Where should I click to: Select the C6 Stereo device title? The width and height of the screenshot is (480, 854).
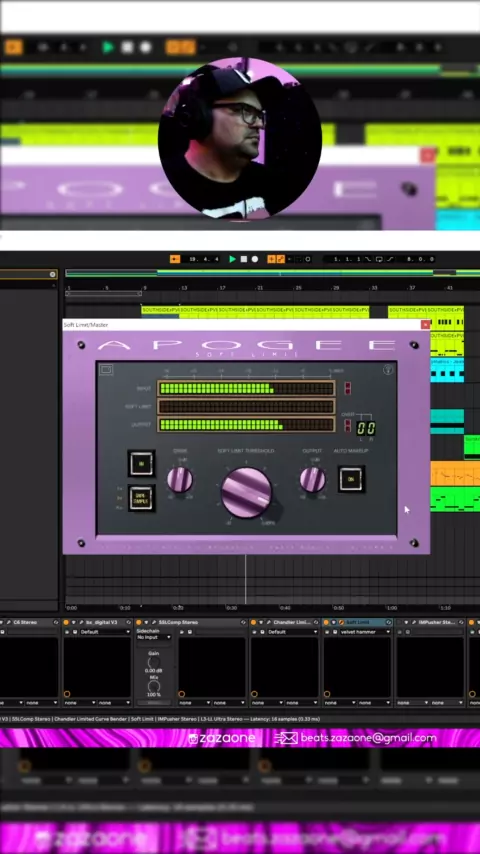[x=25, y=622]
